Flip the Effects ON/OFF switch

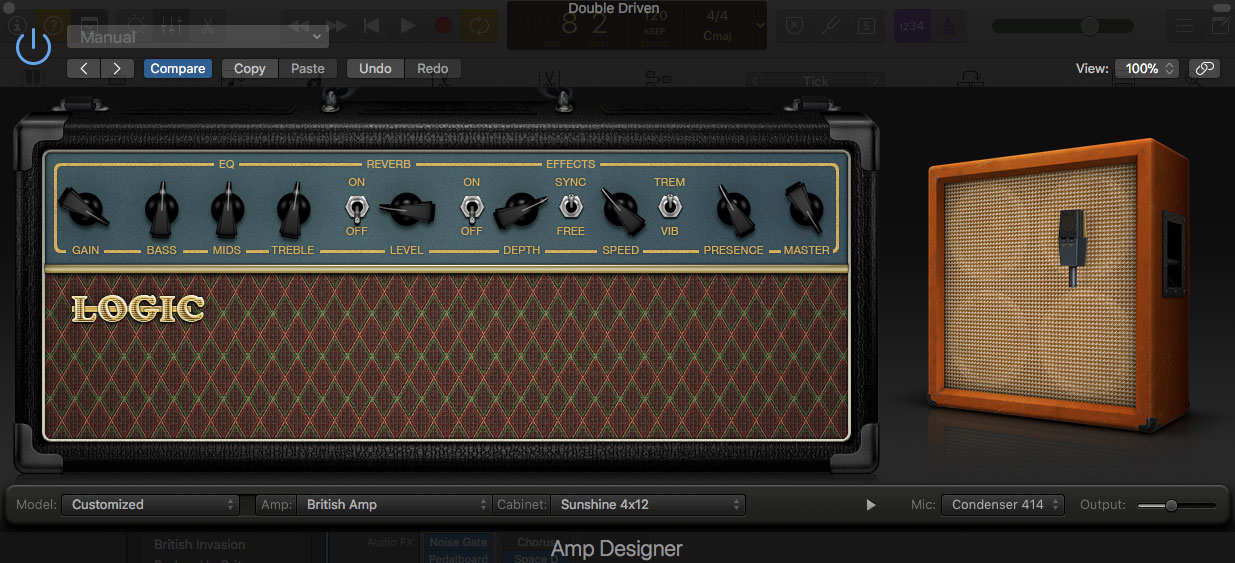click(x=471, y=209)
